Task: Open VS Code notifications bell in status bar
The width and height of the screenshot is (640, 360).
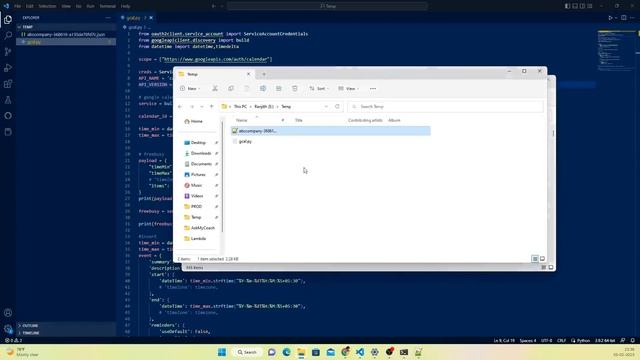Action: pyautogui.click(x=633, y=340)
